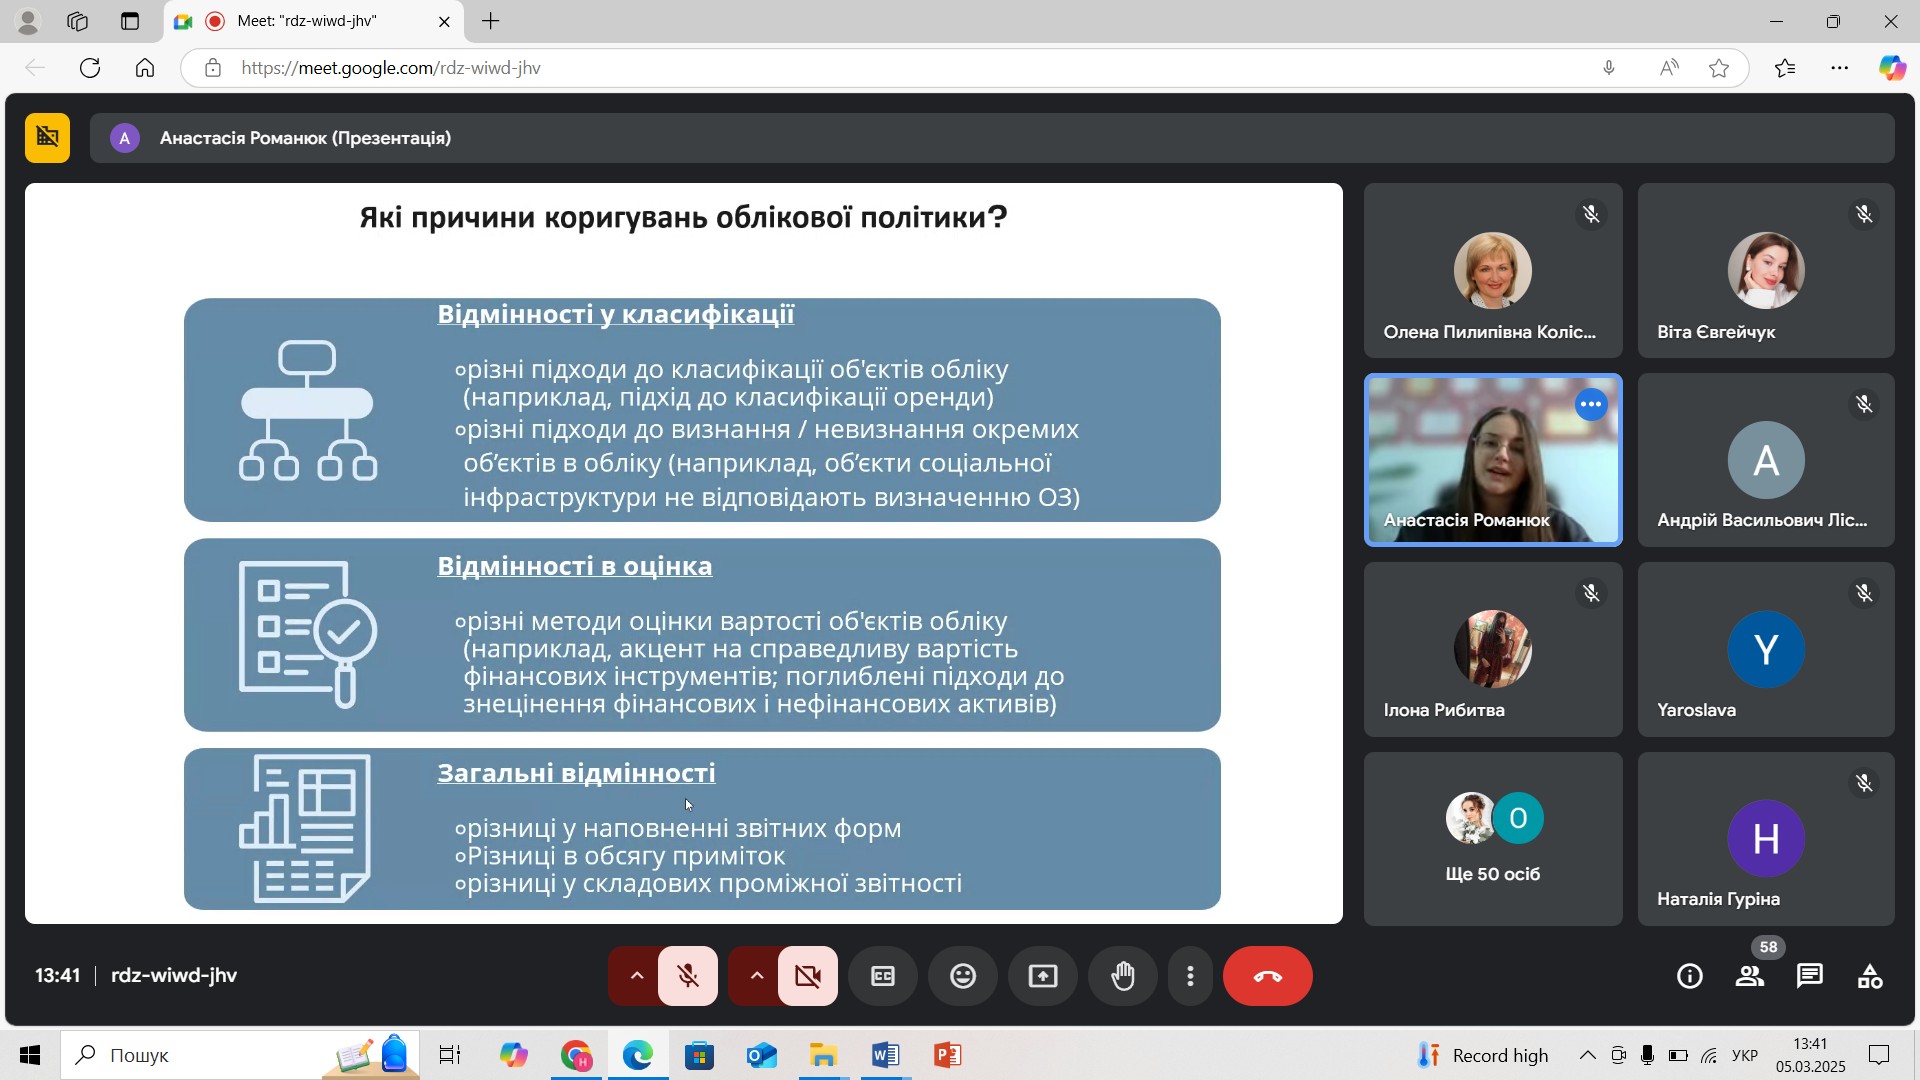The image size is (1920, 1080).
Task: Leave call with the red hang-up button
Action: [1268, 976]
